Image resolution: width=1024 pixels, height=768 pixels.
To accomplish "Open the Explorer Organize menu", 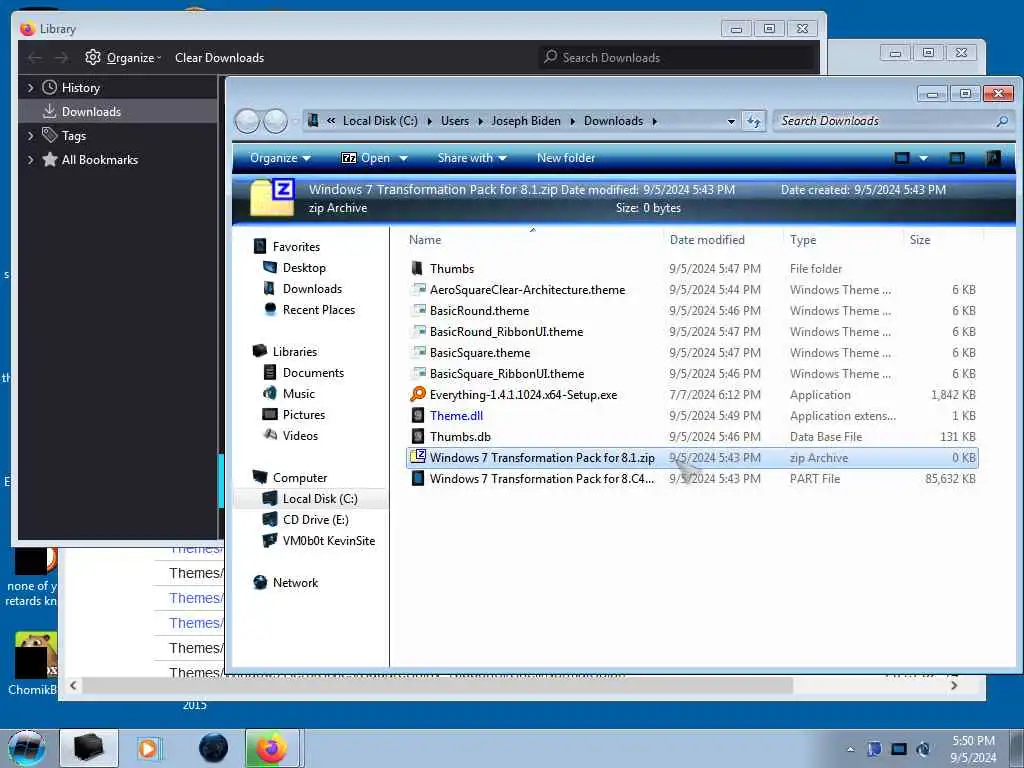I will click(x=280, y=158).
